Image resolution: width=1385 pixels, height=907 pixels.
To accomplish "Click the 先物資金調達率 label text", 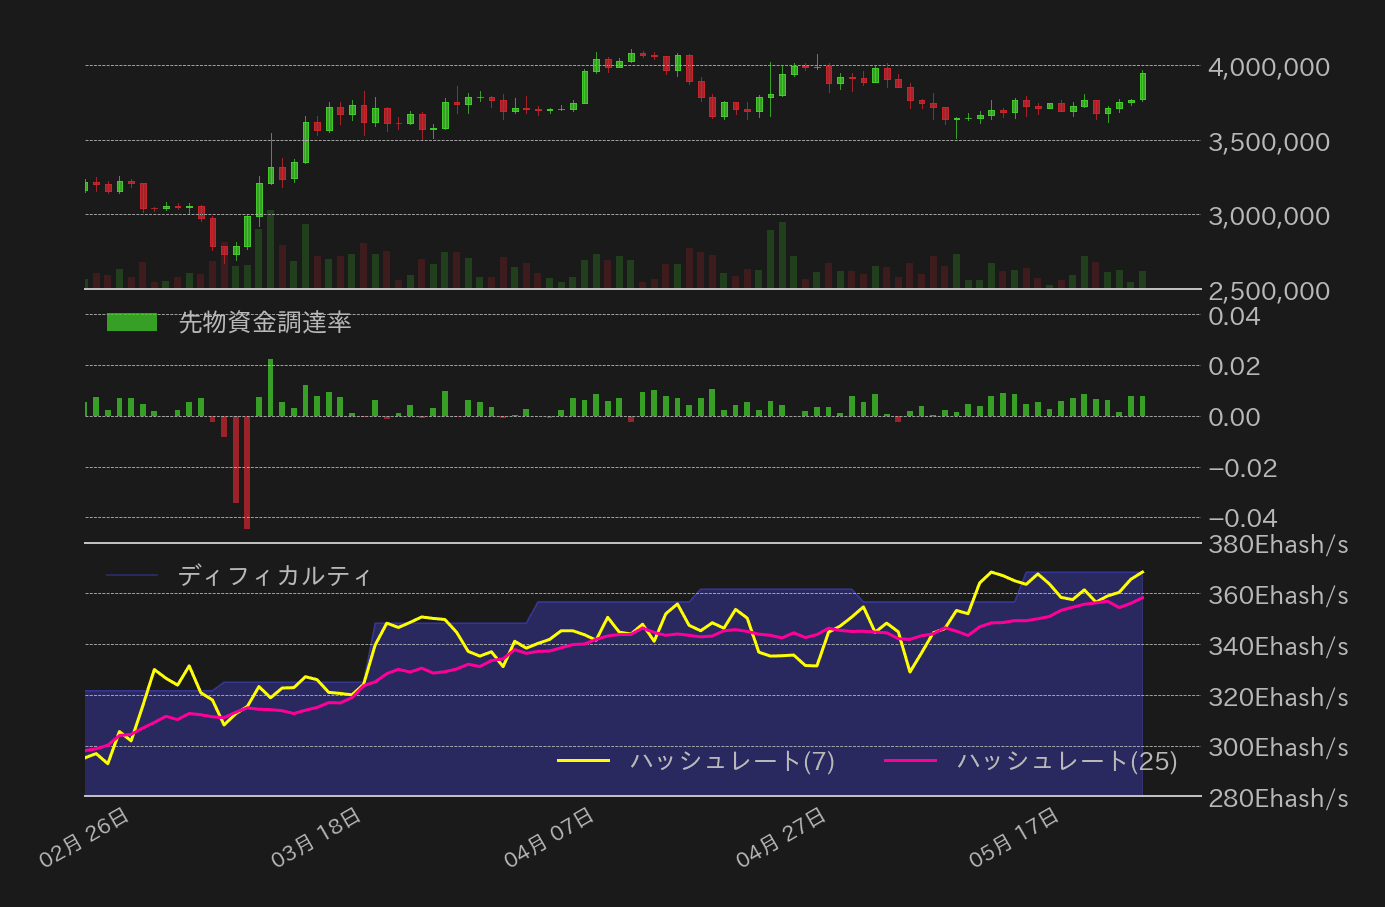I will pyautogui.click(x=266, y=322).
